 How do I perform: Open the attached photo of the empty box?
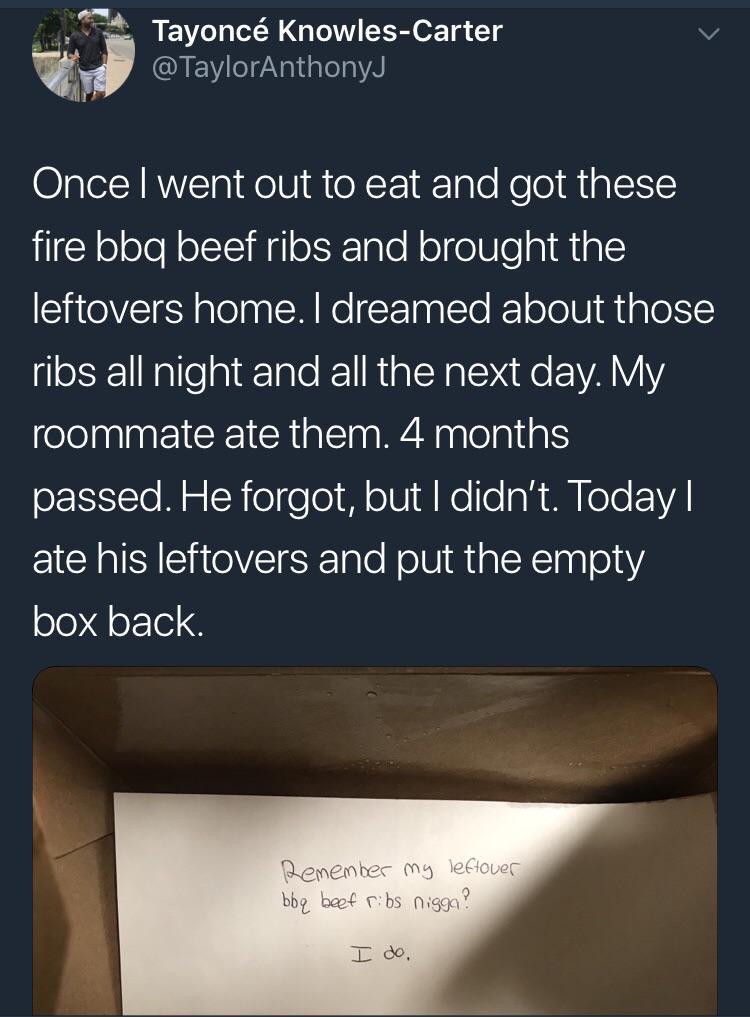click(x=375, y=841)
